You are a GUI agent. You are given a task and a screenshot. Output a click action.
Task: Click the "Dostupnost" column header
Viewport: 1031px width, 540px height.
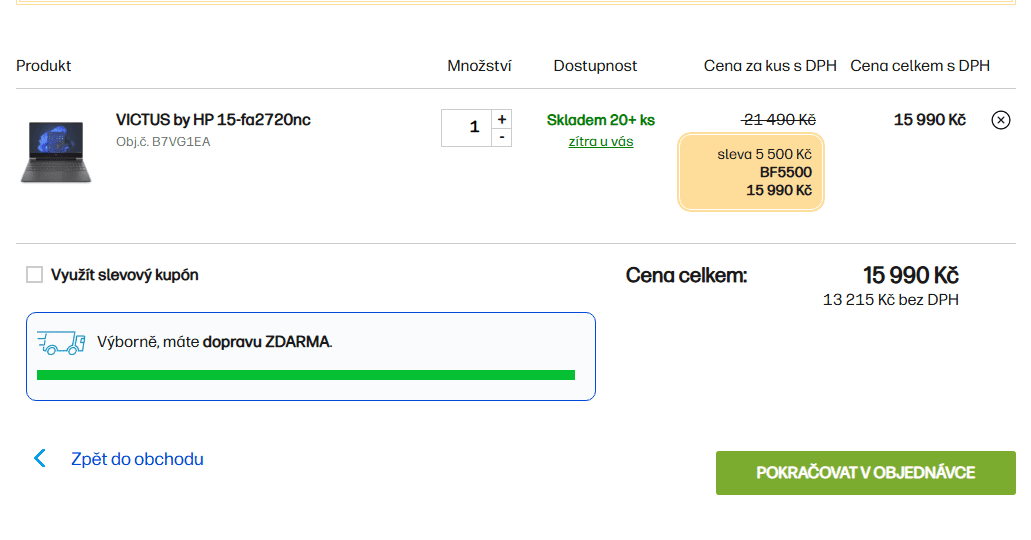coord(595,66)
